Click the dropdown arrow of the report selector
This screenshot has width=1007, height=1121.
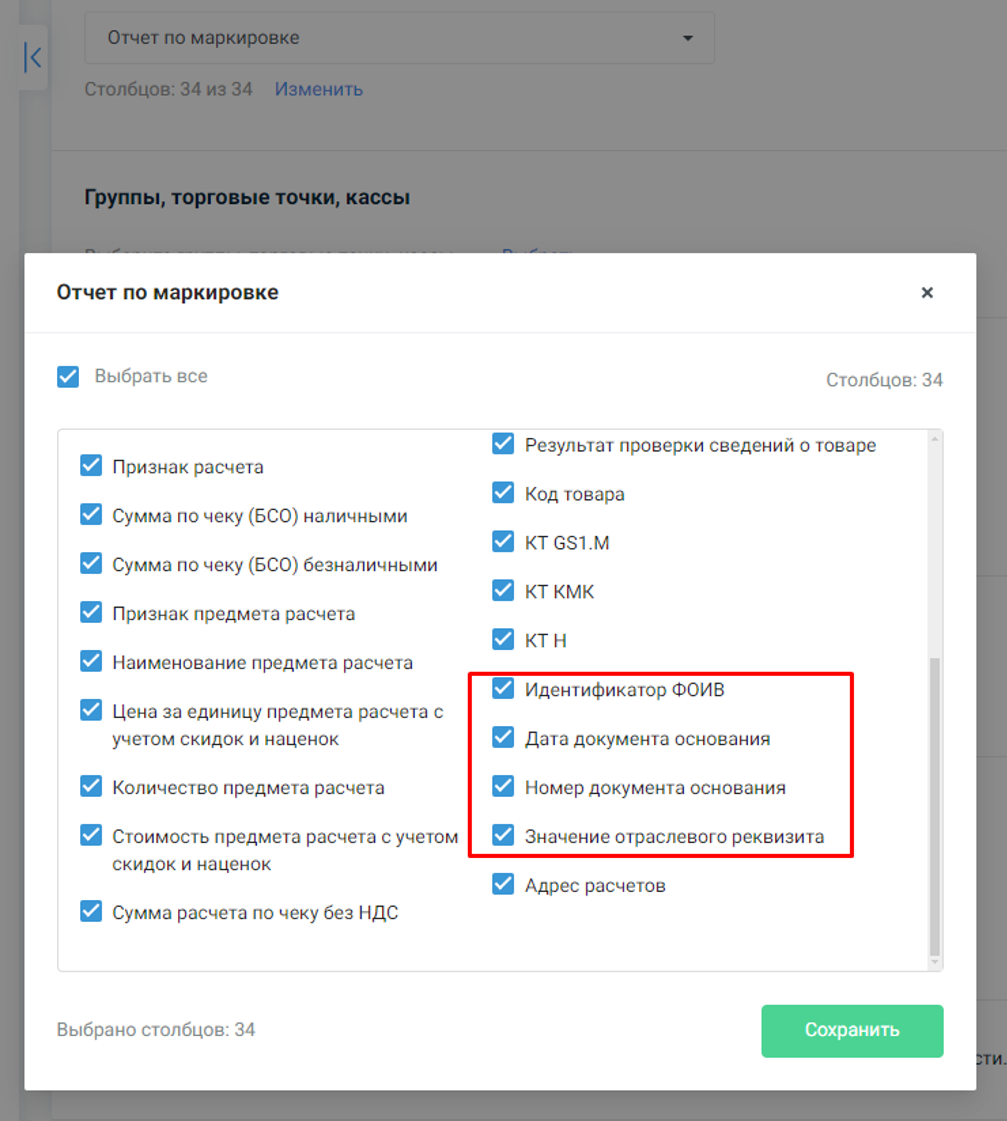click(x=688, y=38)
